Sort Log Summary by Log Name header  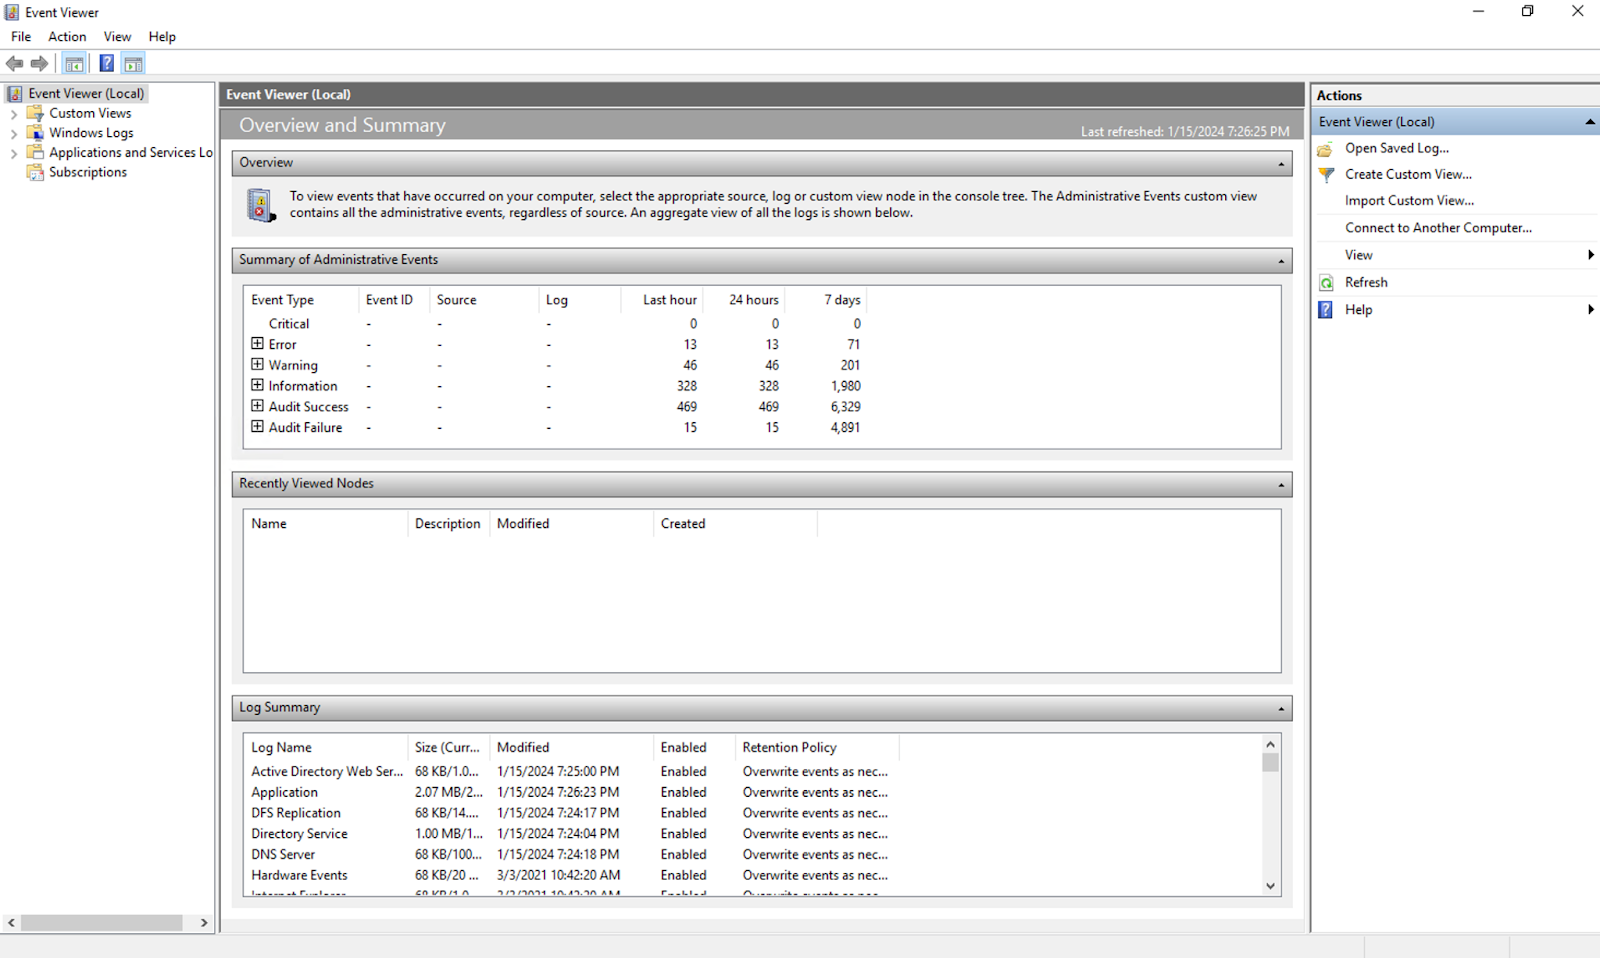[x=325, y=748]
